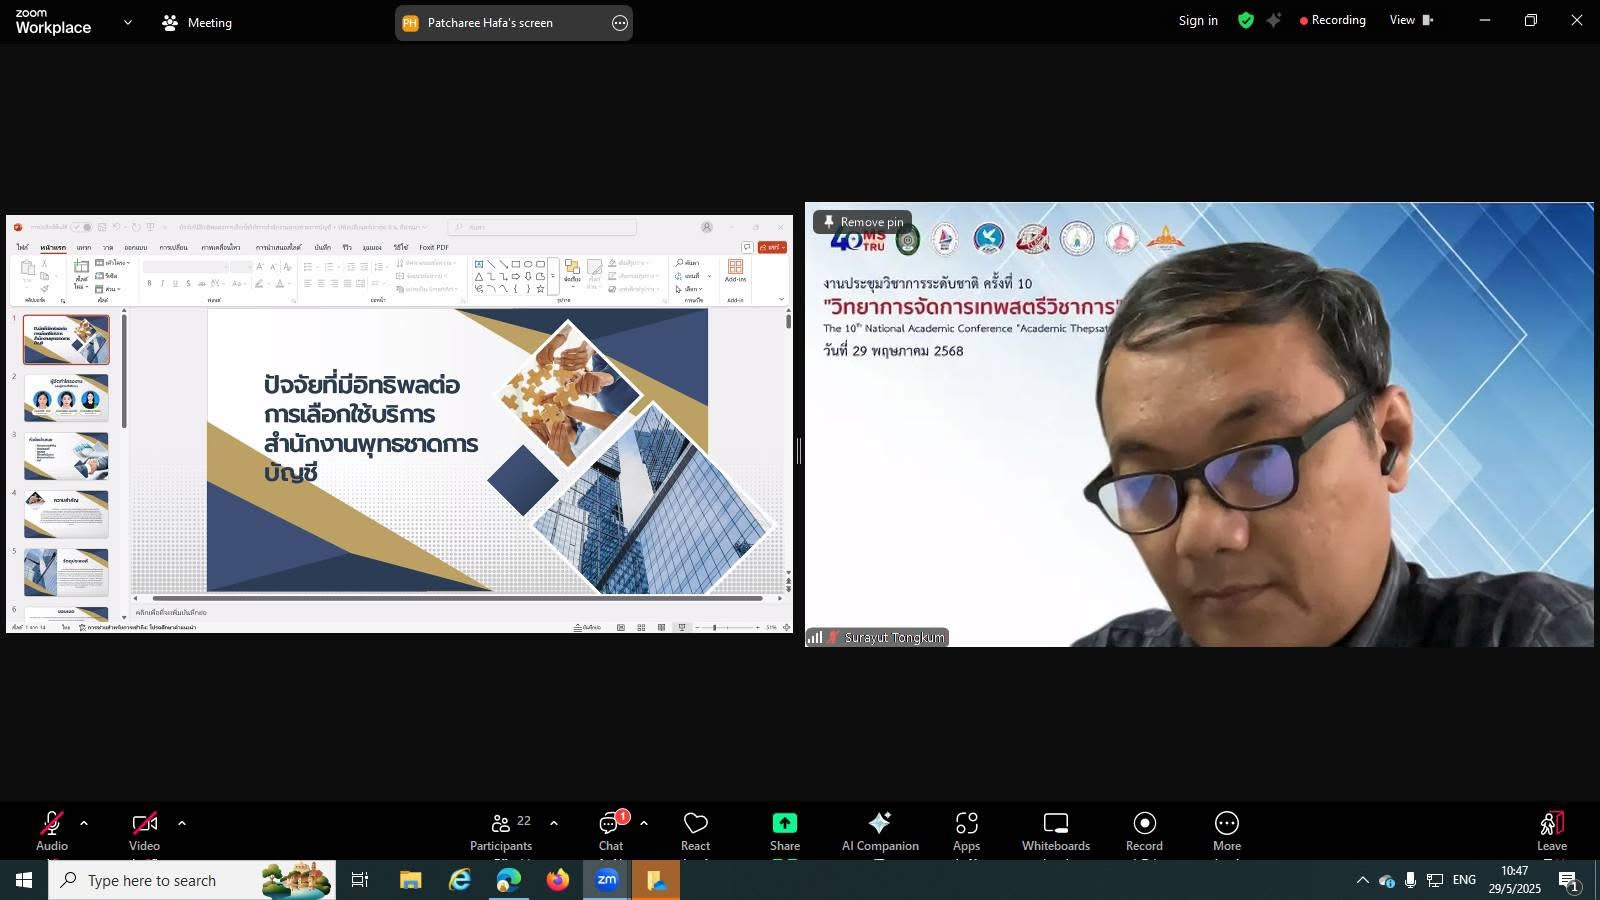Screen dimensions: 1600x900
Task: Open the Chat panel
Action: tap(610, 831)
